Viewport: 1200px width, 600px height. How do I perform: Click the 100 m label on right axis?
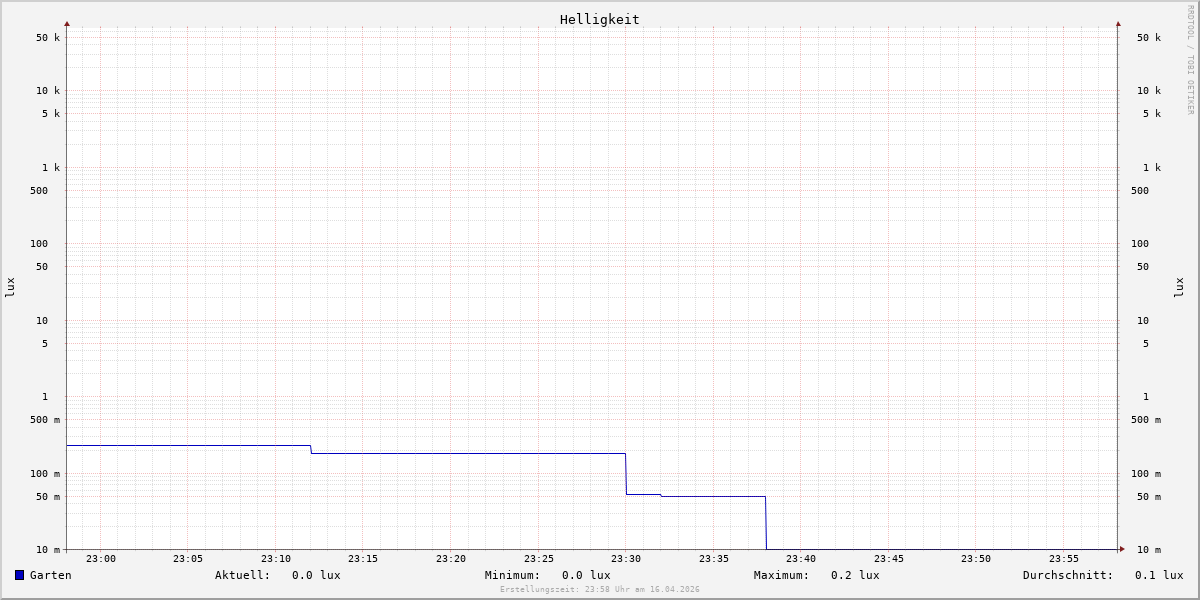pos(1146,474)
